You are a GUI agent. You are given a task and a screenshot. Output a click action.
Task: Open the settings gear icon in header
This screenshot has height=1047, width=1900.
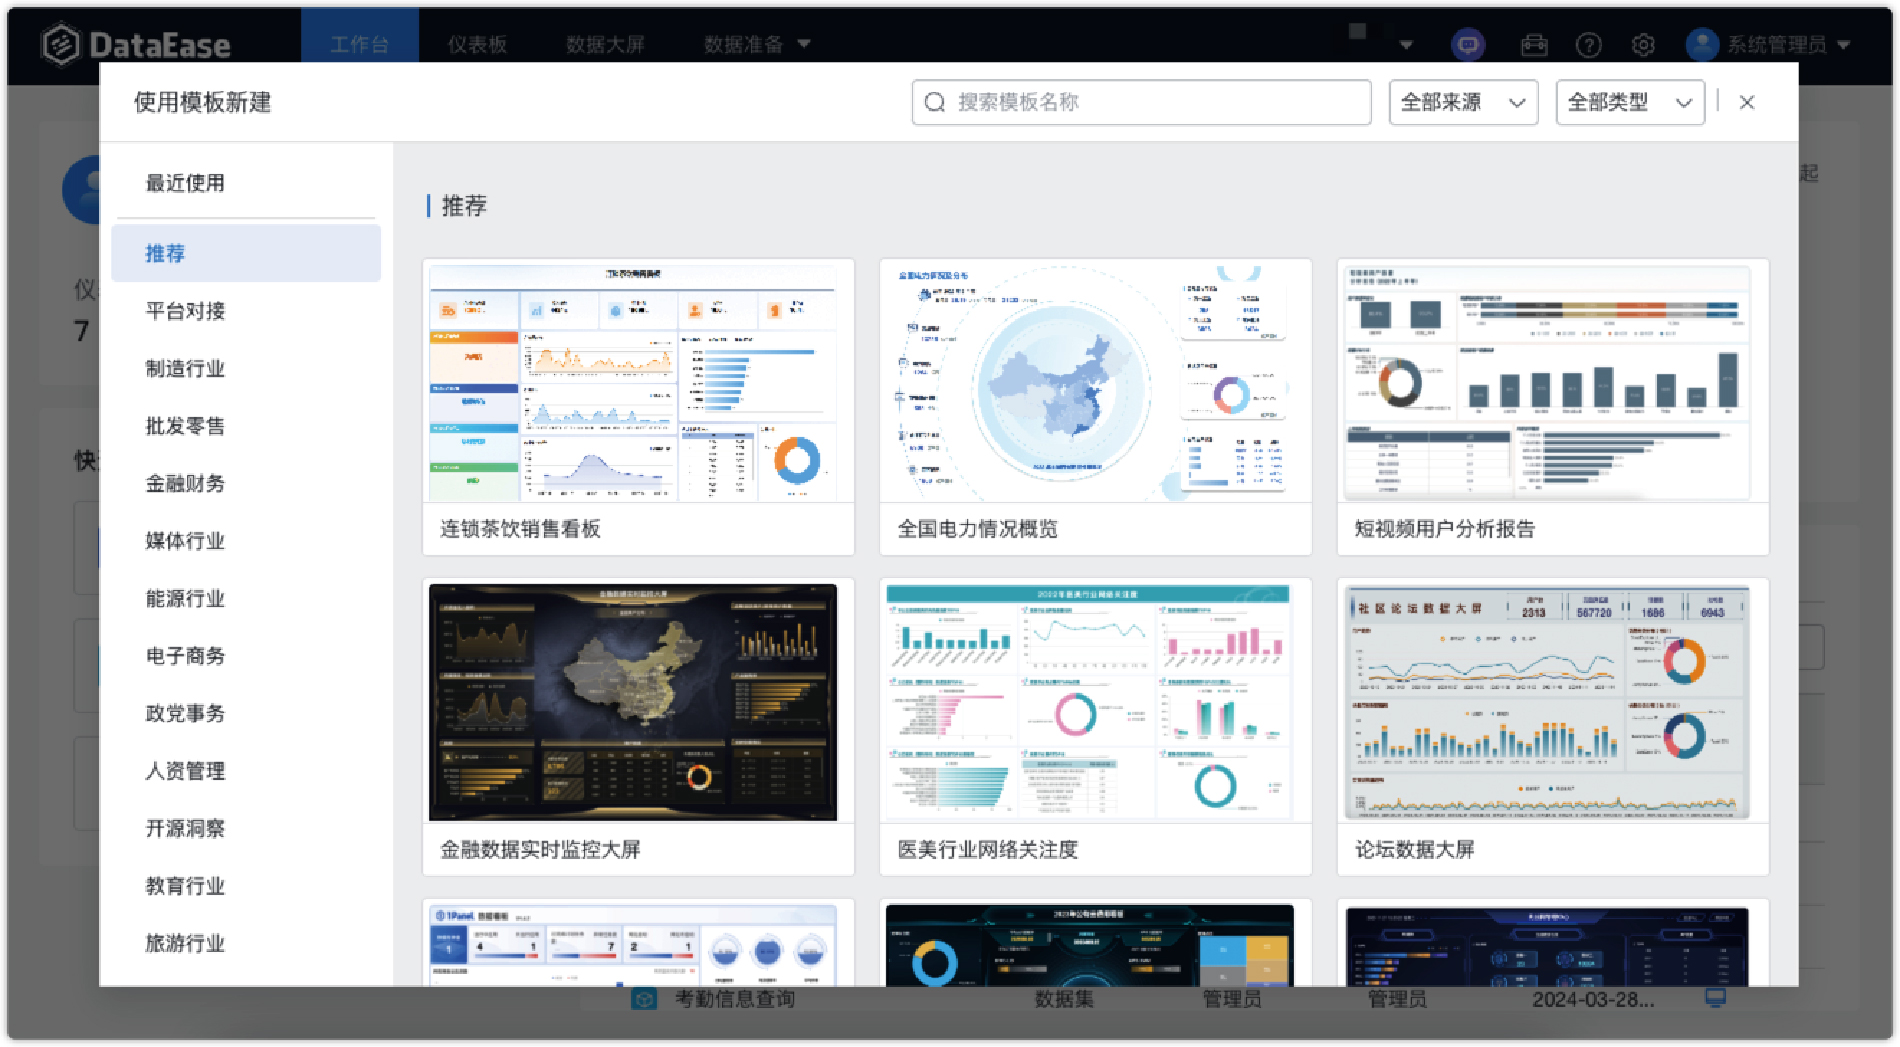point(1643,45)
